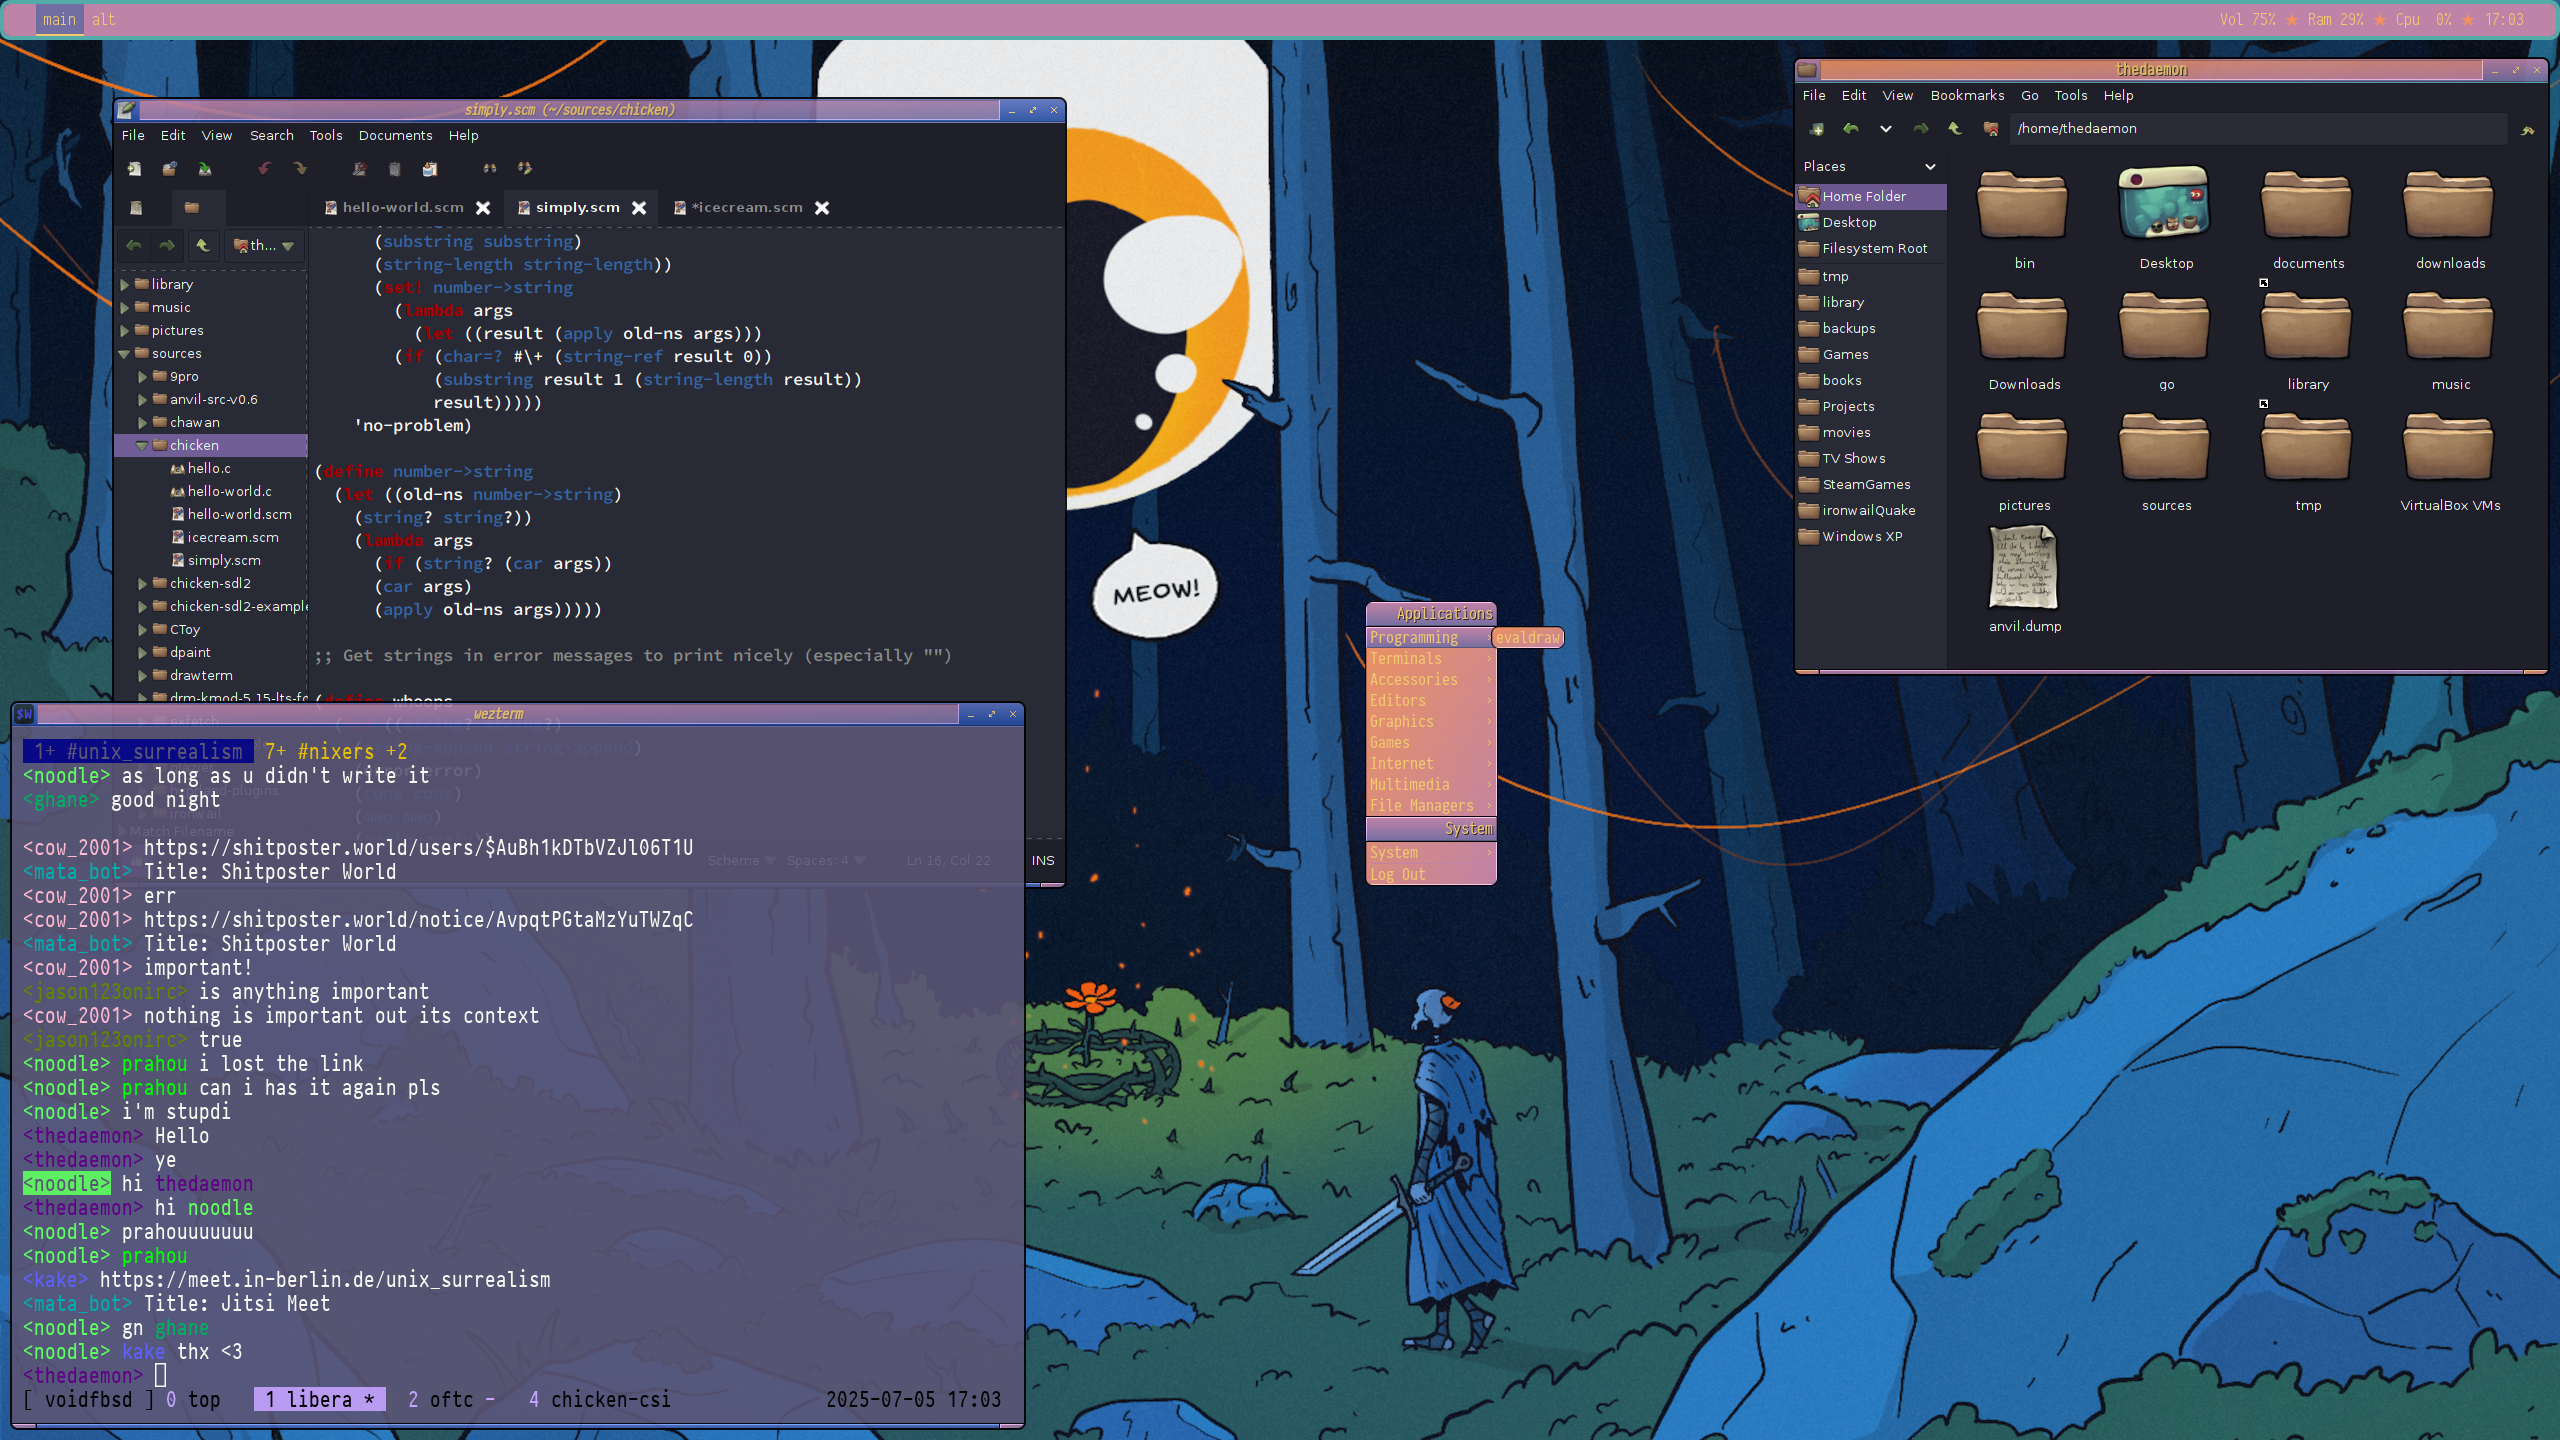Click the Find binoculars icon in editor toolbar
Image resolution: width=2560 pixels, height=1440 pixels.
point(490,168)
